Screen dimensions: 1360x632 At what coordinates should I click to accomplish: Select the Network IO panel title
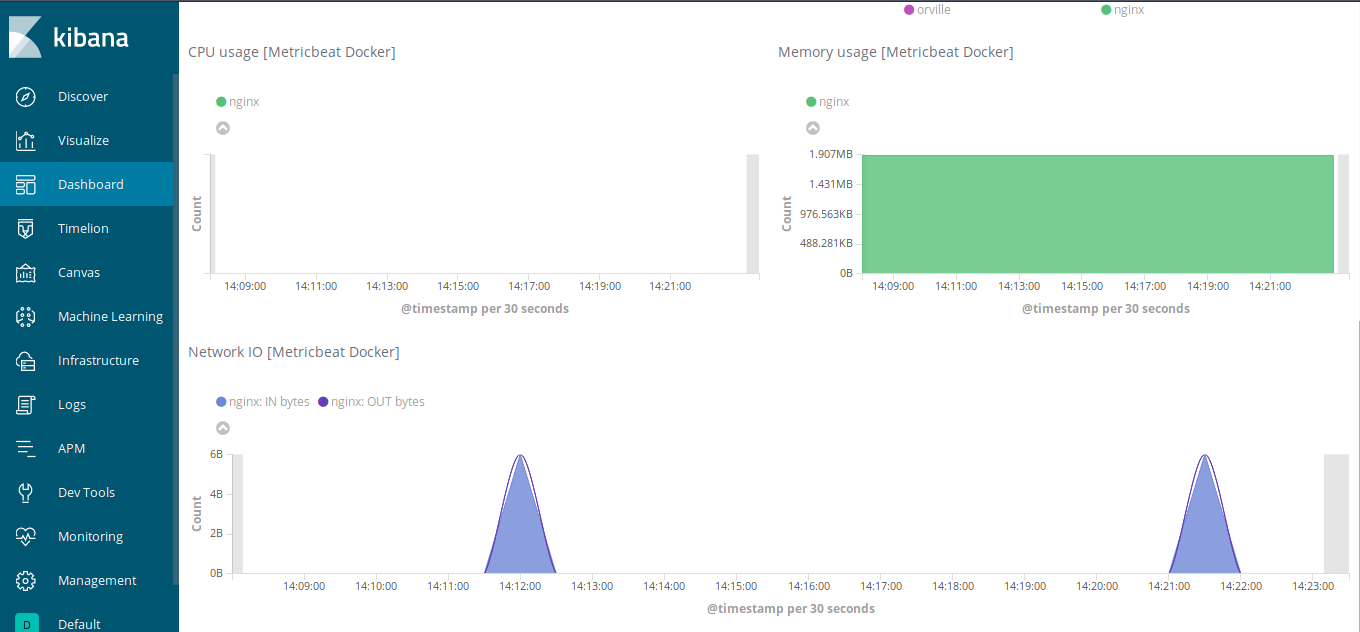(293, 351)
